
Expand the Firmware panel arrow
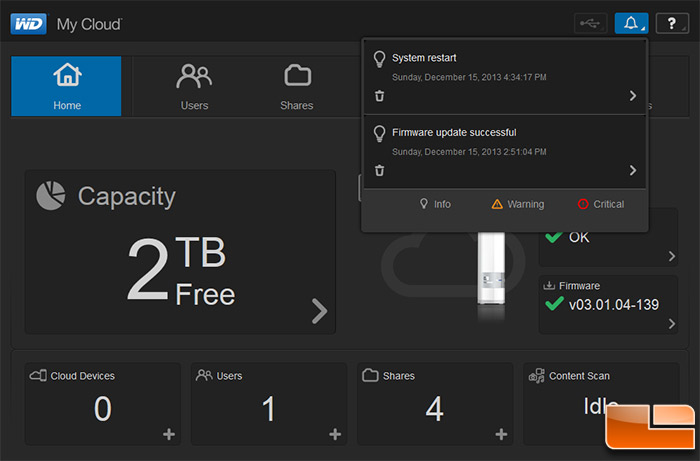click(672, 324)
